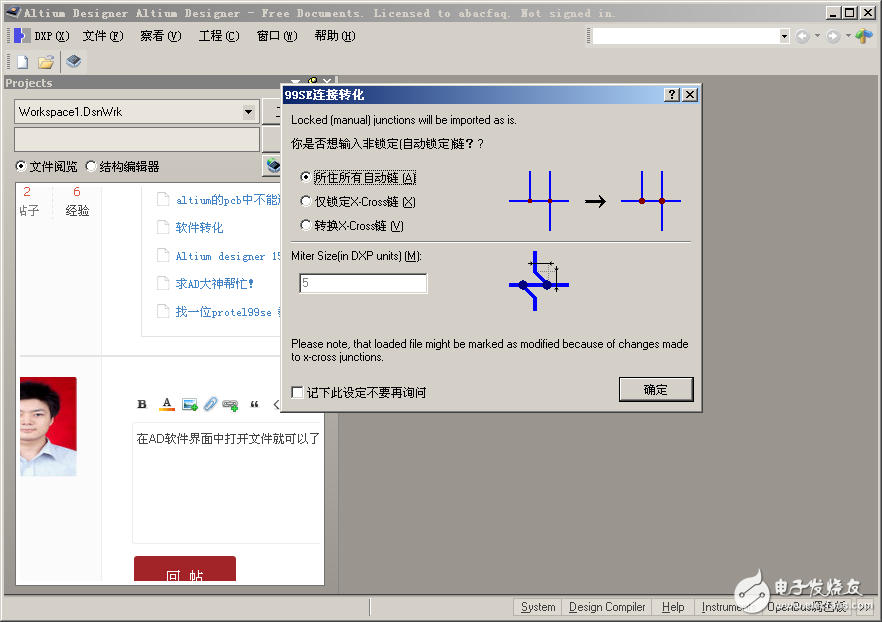Click the home page icon at top right

(x=864, y=36)
